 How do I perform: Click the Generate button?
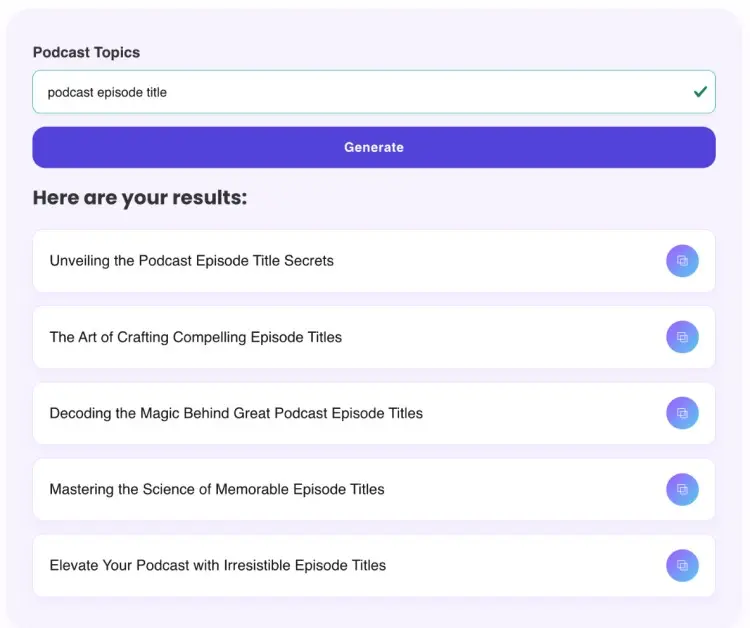pos(374,147)
